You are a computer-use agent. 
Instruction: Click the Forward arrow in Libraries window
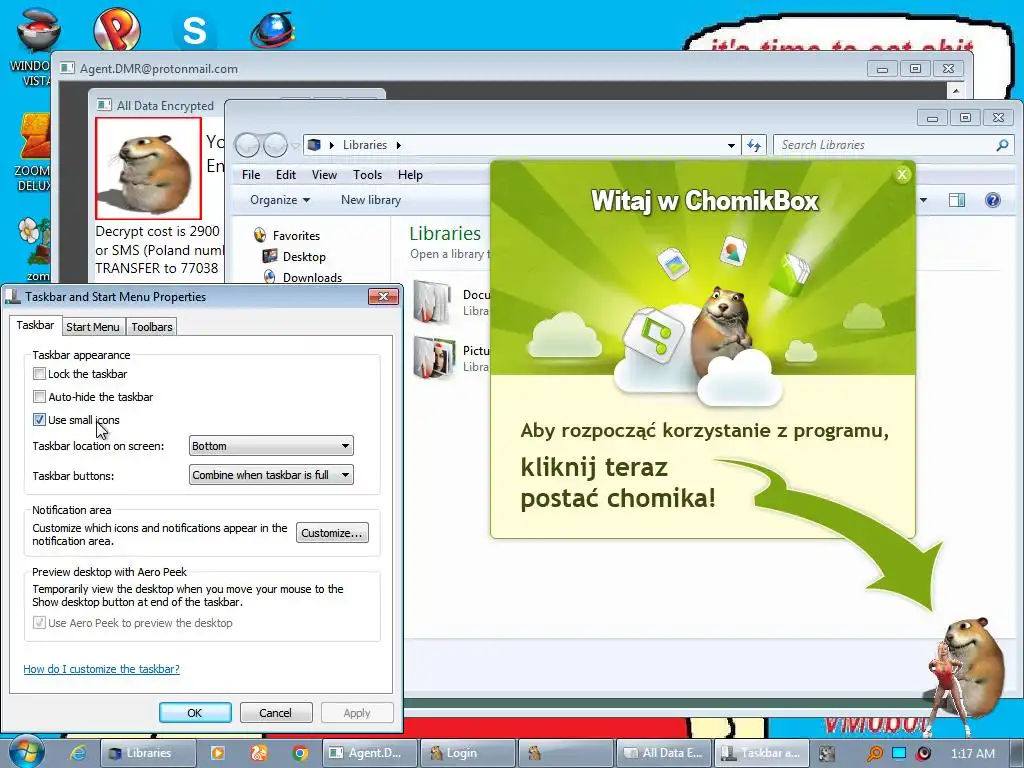(275, 145)
